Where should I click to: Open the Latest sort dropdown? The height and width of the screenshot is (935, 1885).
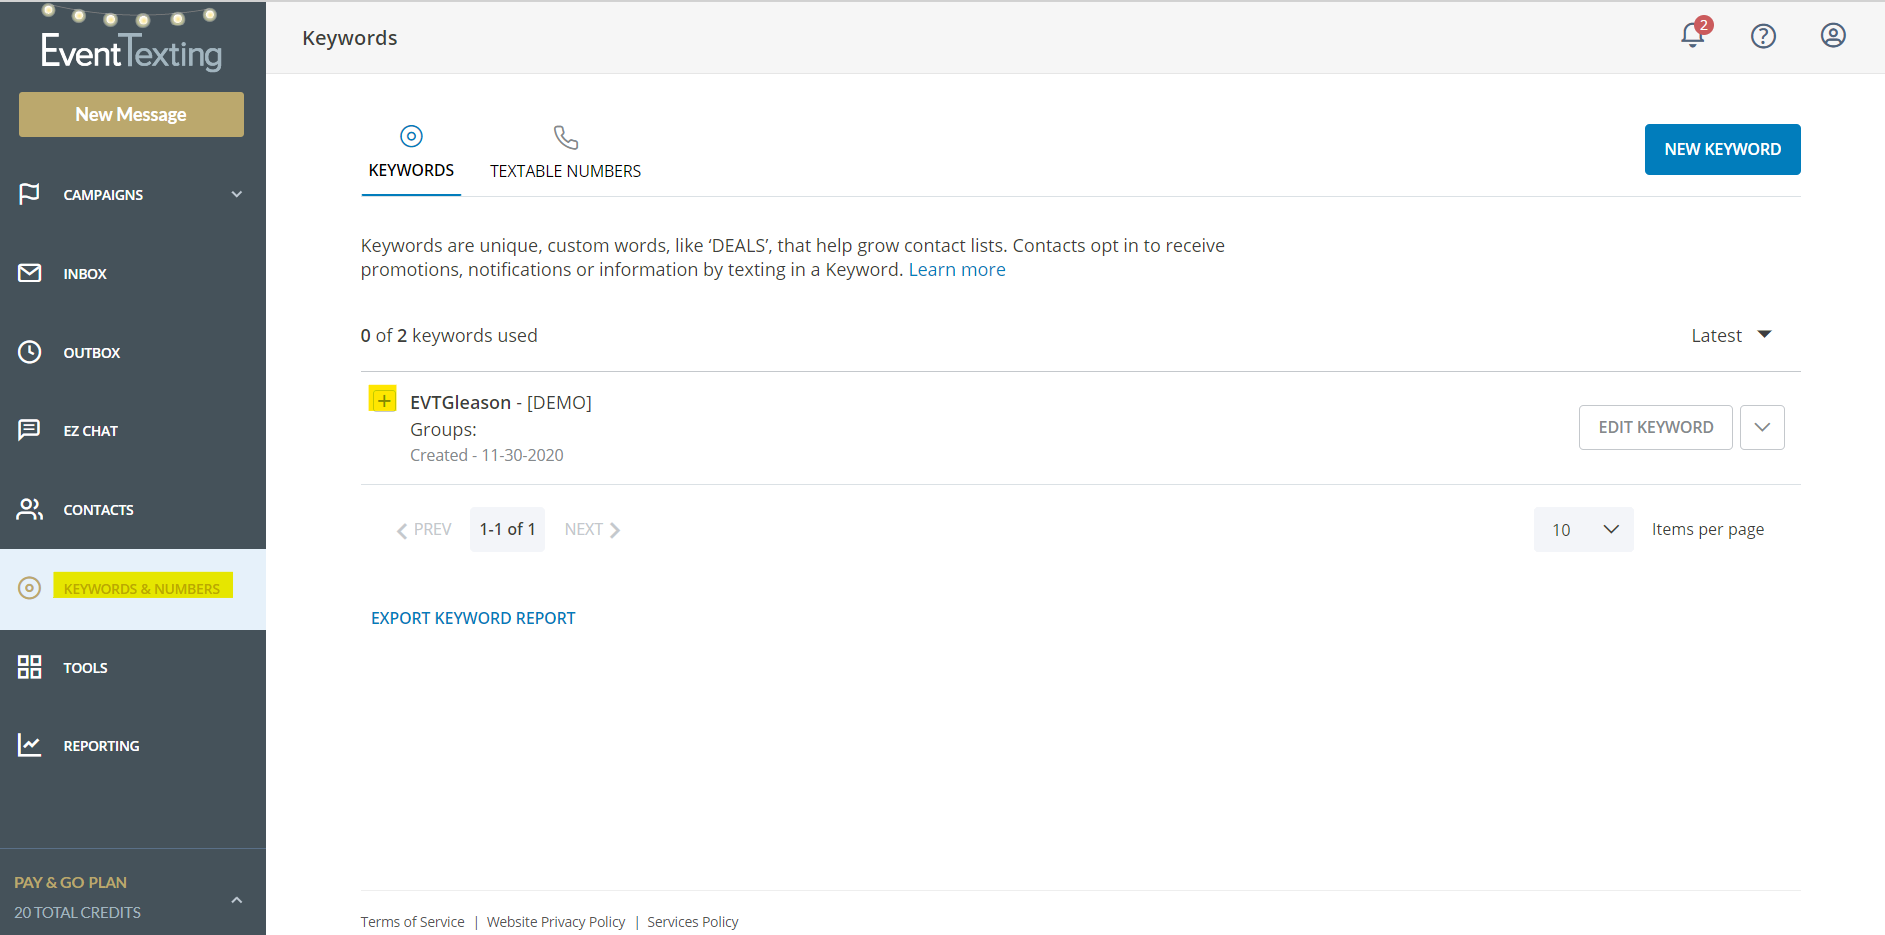pyautogui.click(x=1731, y=335)
